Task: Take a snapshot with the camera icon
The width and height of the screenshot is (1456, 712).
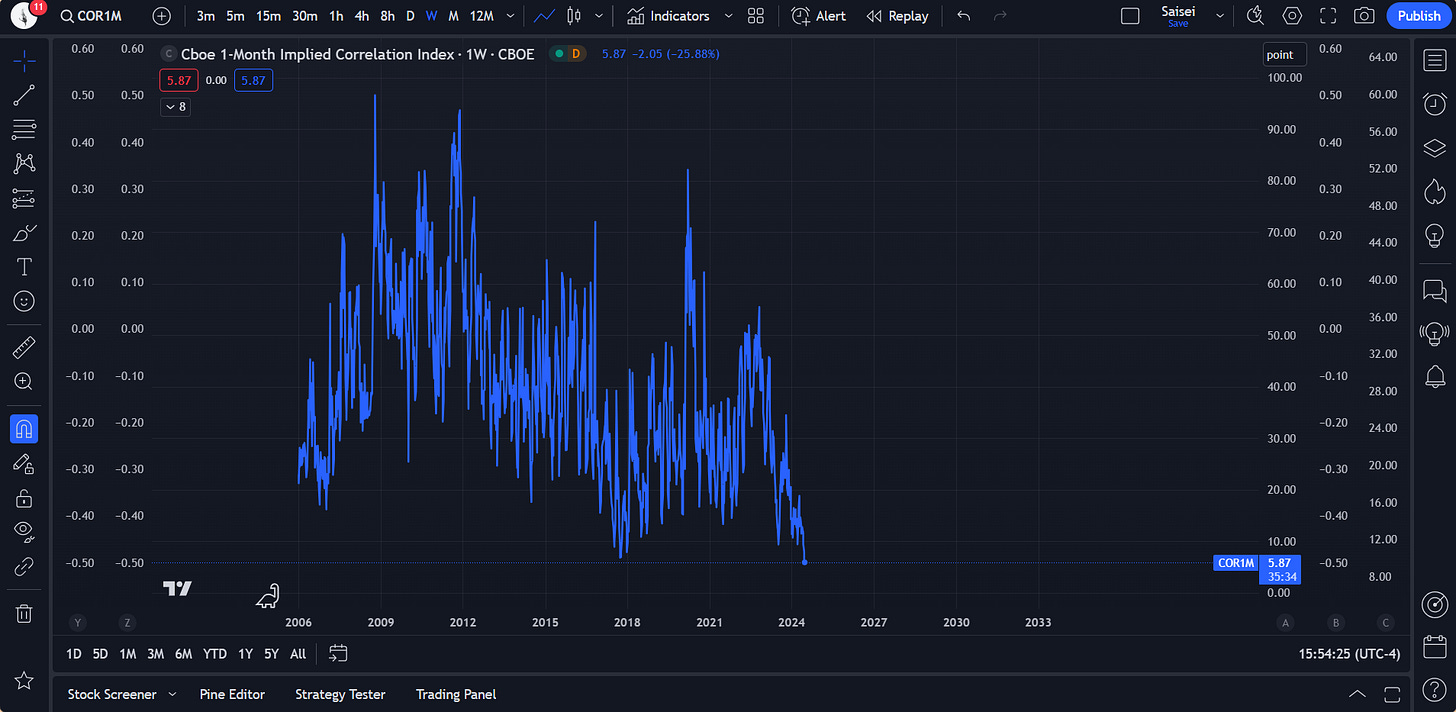Action: 1364,16
